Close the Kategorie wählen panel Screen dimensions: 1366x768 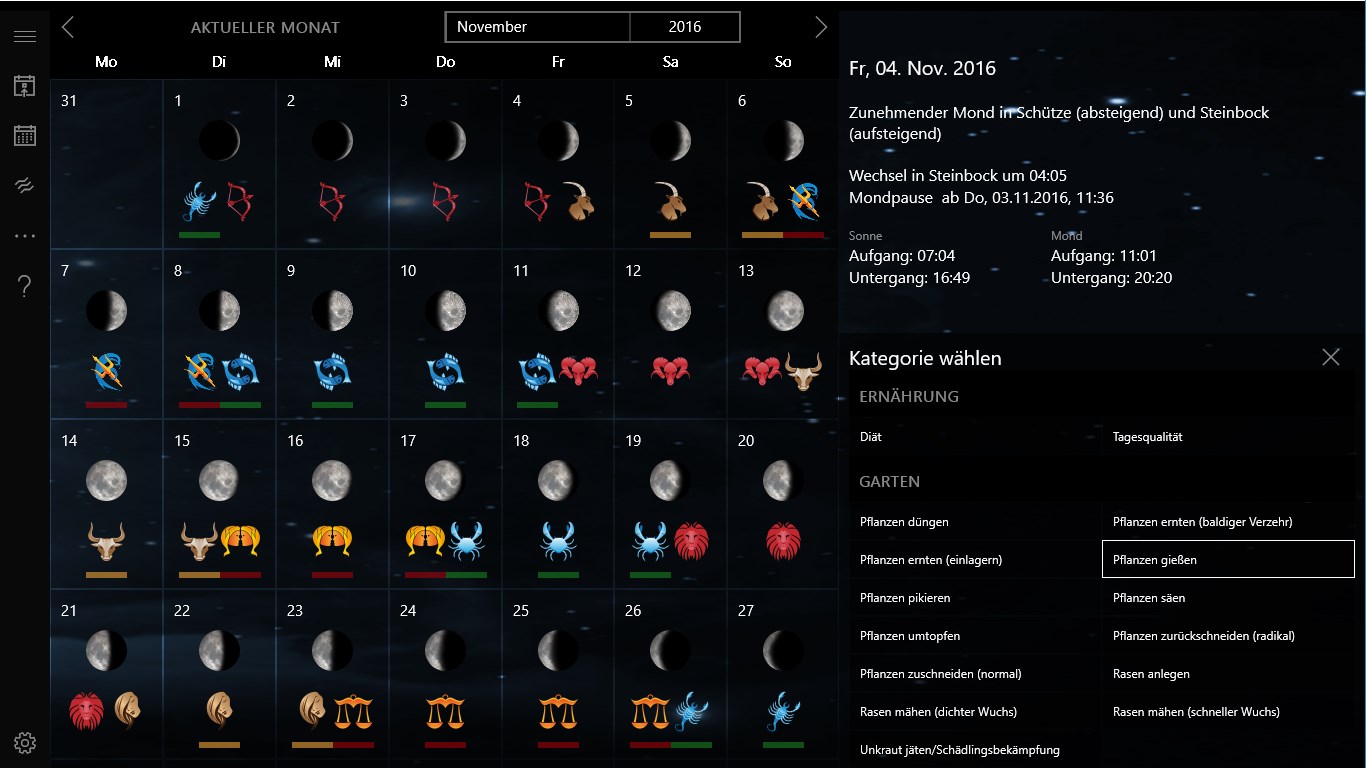point(1330,357)
